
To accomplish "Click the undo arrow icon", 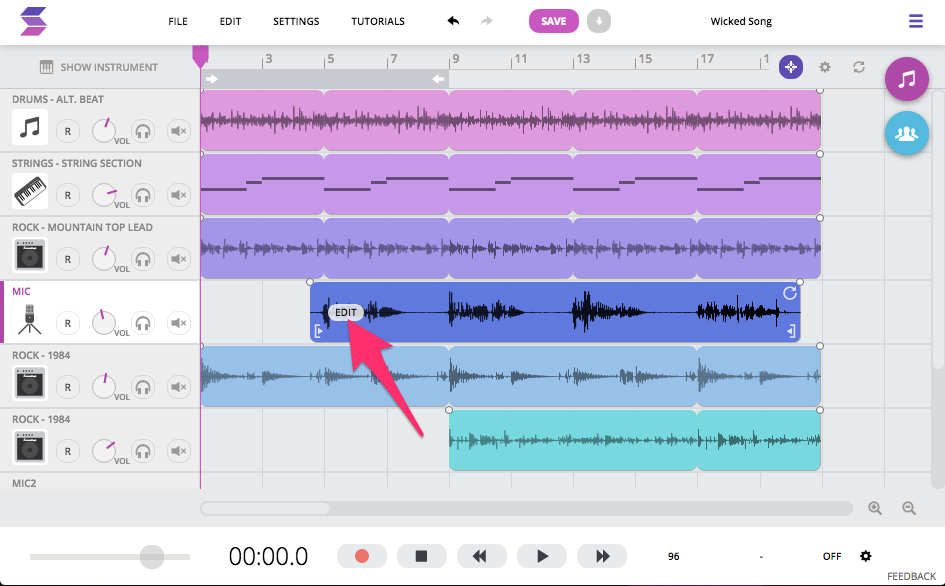I will coord(453,21).
